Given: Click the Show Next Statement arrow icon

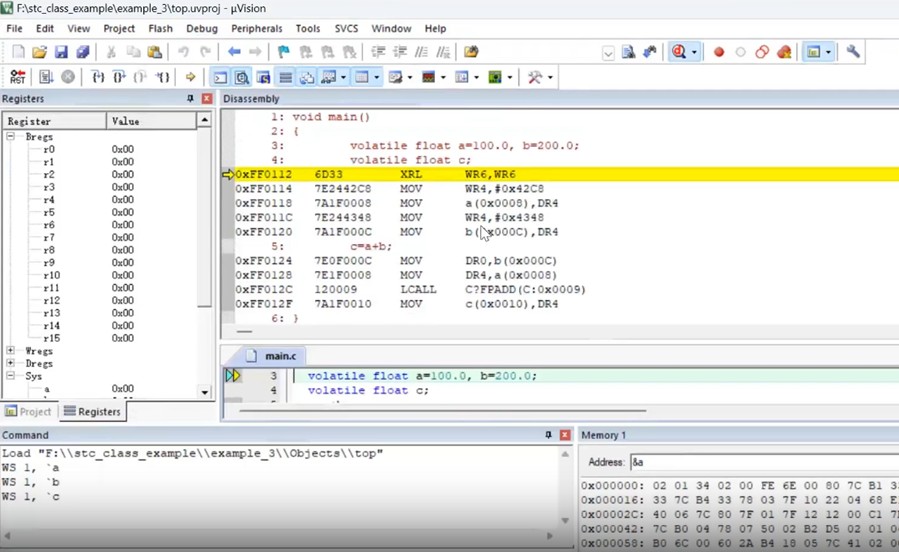Looking at the screenshot, I should pos(190,77).
